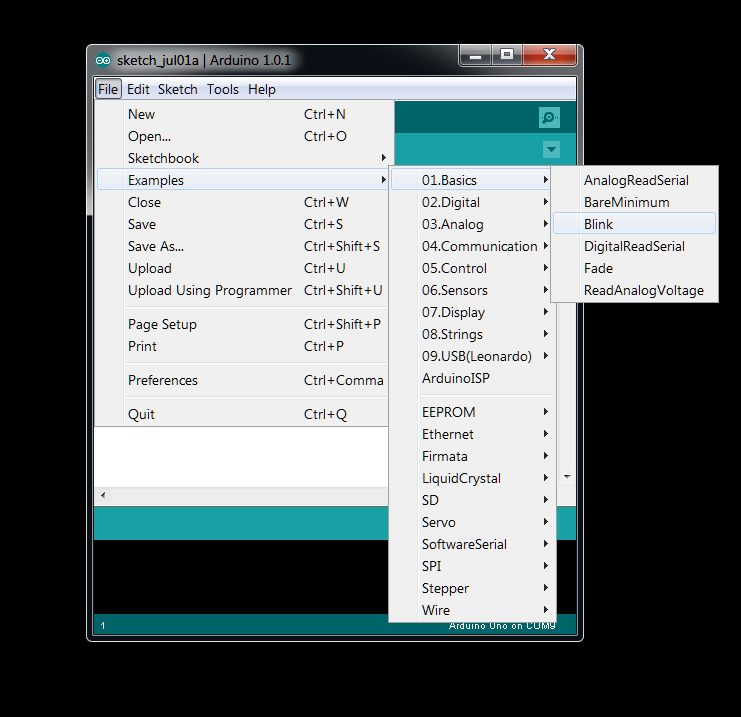Click the horizontal scrollbar left arrow
Image resolution: width=741 pixels, height=717 pixels.
point(103,495)
